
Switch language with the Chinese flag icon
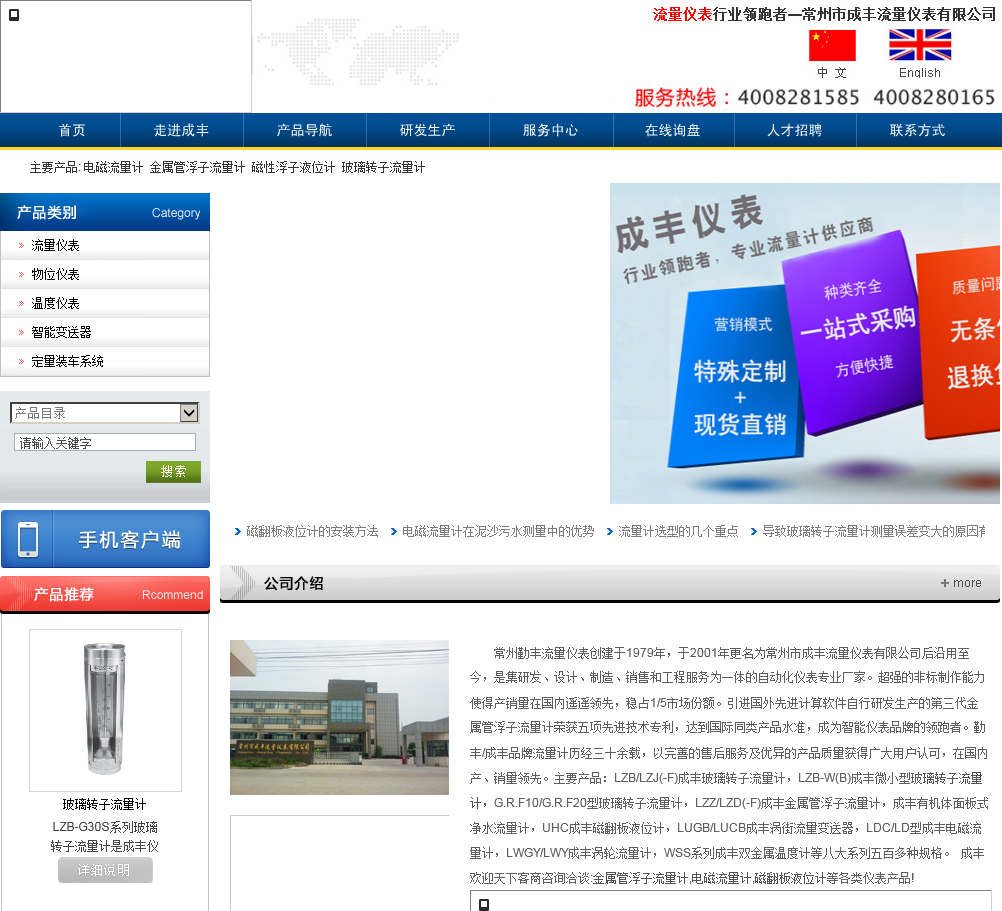832,45
